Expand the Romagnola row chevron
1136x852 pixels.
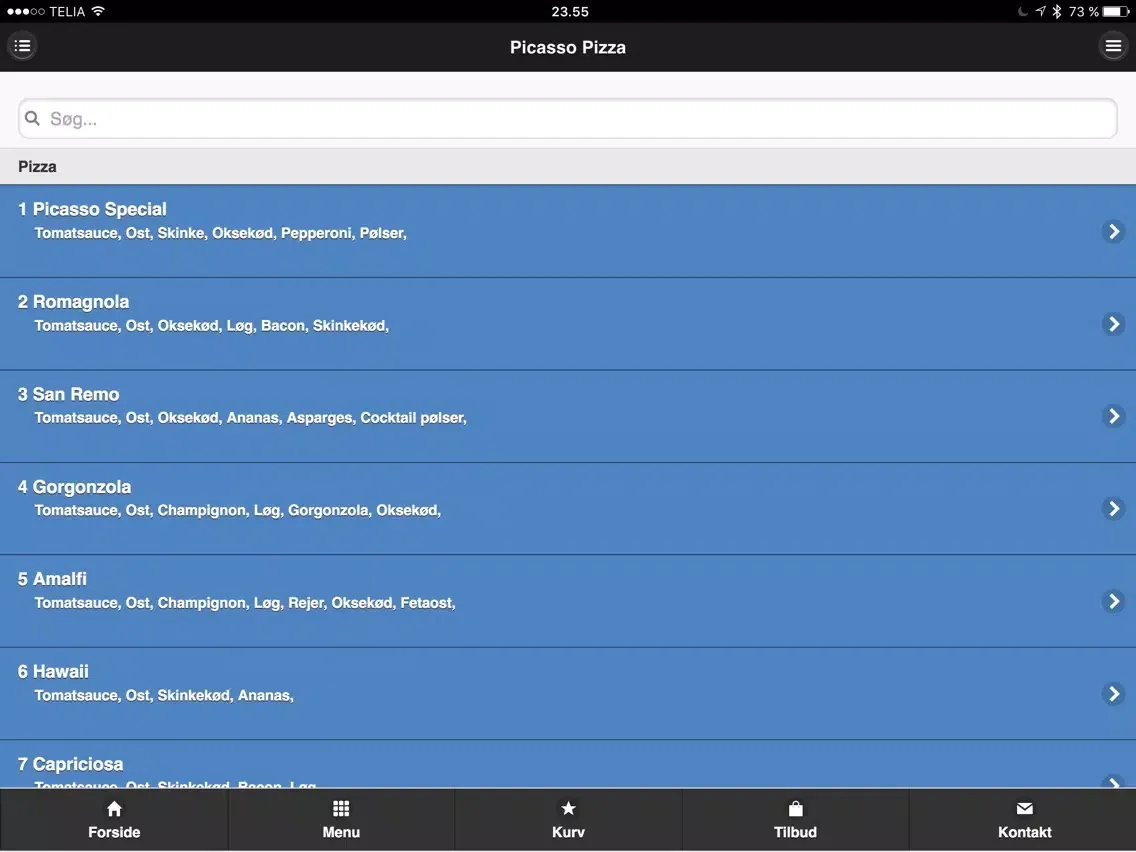click(1113, 324)
